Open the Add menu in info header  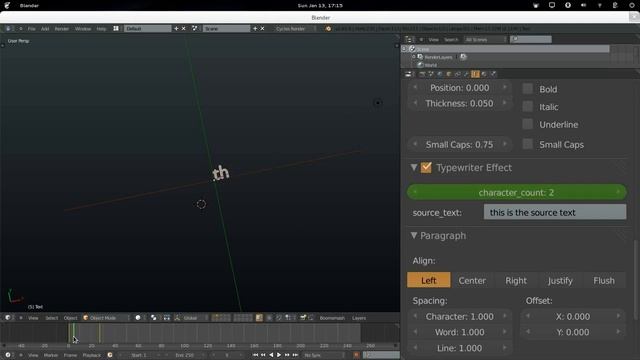[x=45, y=29]
